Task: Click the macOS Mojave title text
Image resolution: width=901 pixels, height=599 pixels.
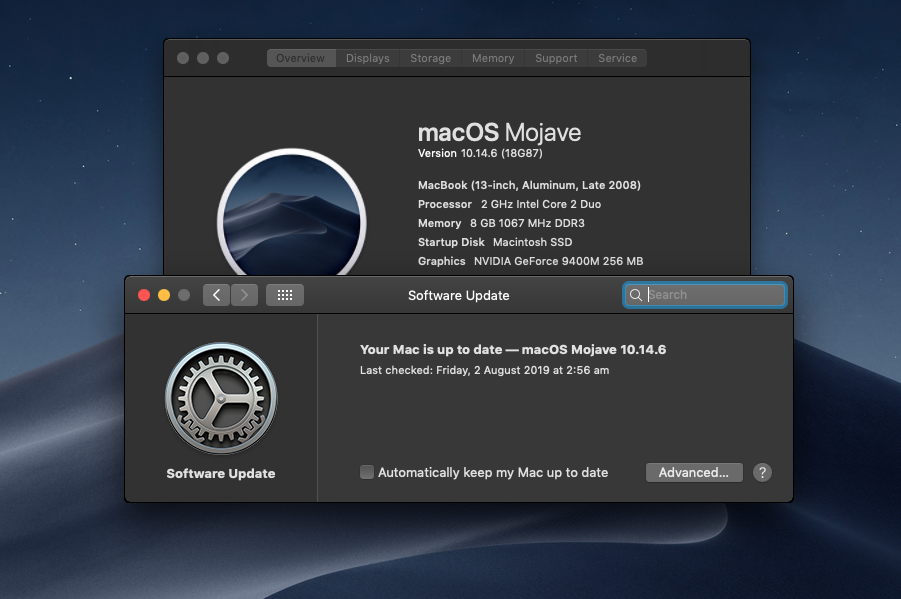Action: (x=499, y=133)
